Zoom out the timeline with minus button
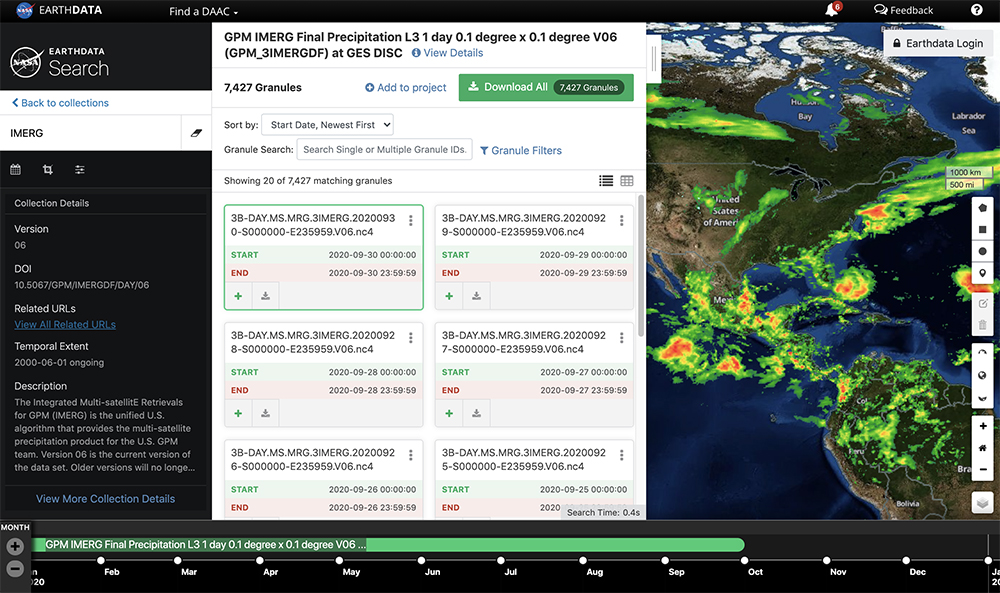Screen dimensions: 1000x593 (x=15, y=568)
